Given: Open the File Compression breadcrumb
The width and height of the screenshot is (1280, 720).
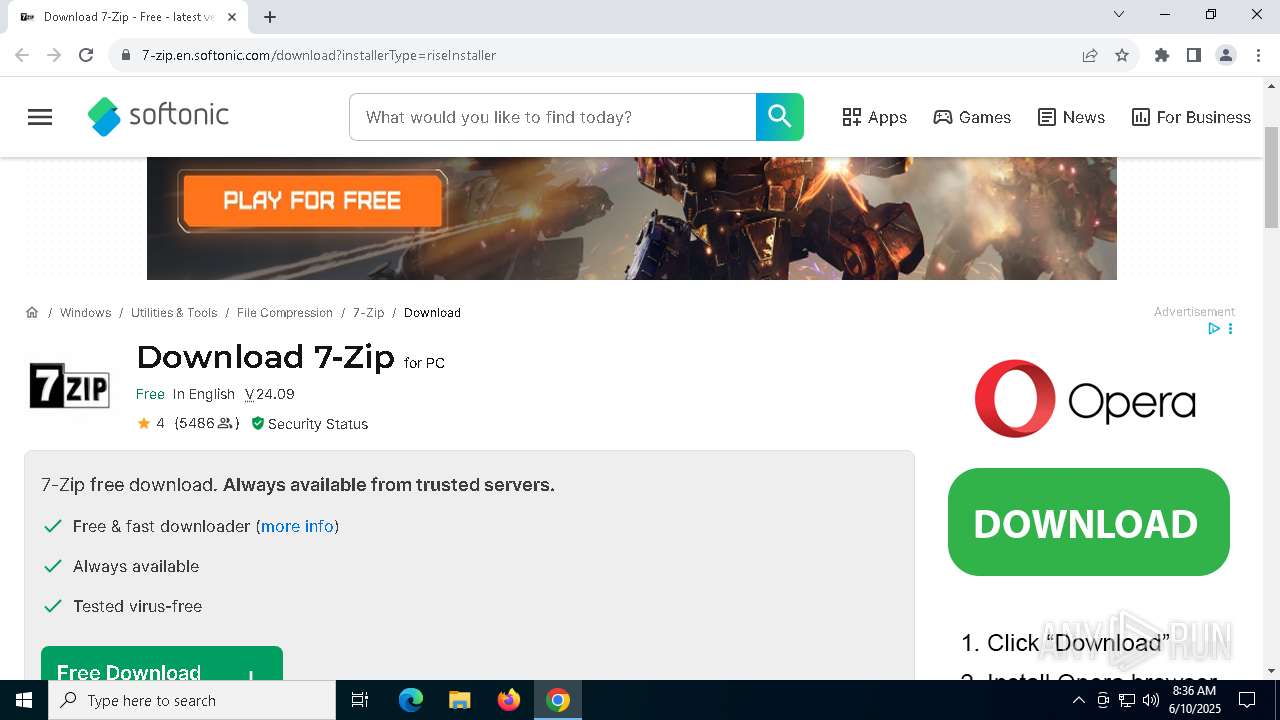Looking at the screenshot, I should point(285,313).
